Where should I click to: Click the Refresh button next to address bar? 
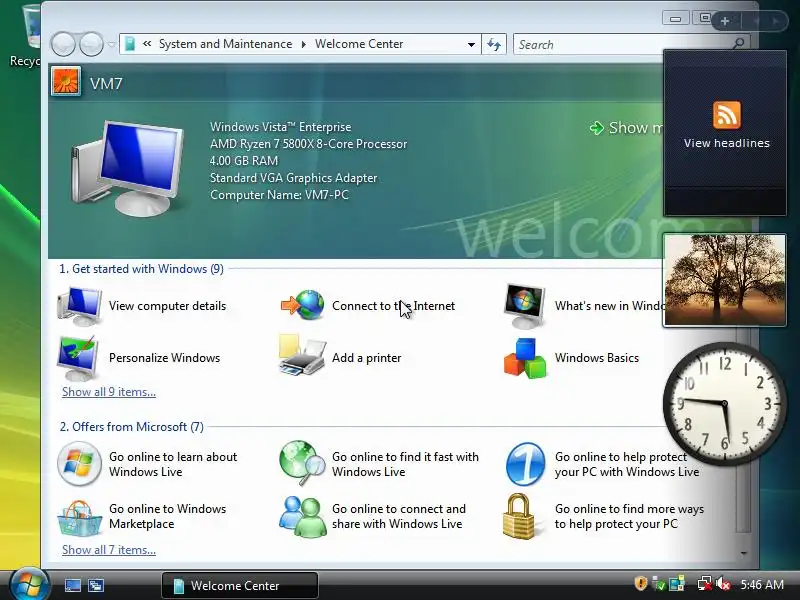coord(494,44)
